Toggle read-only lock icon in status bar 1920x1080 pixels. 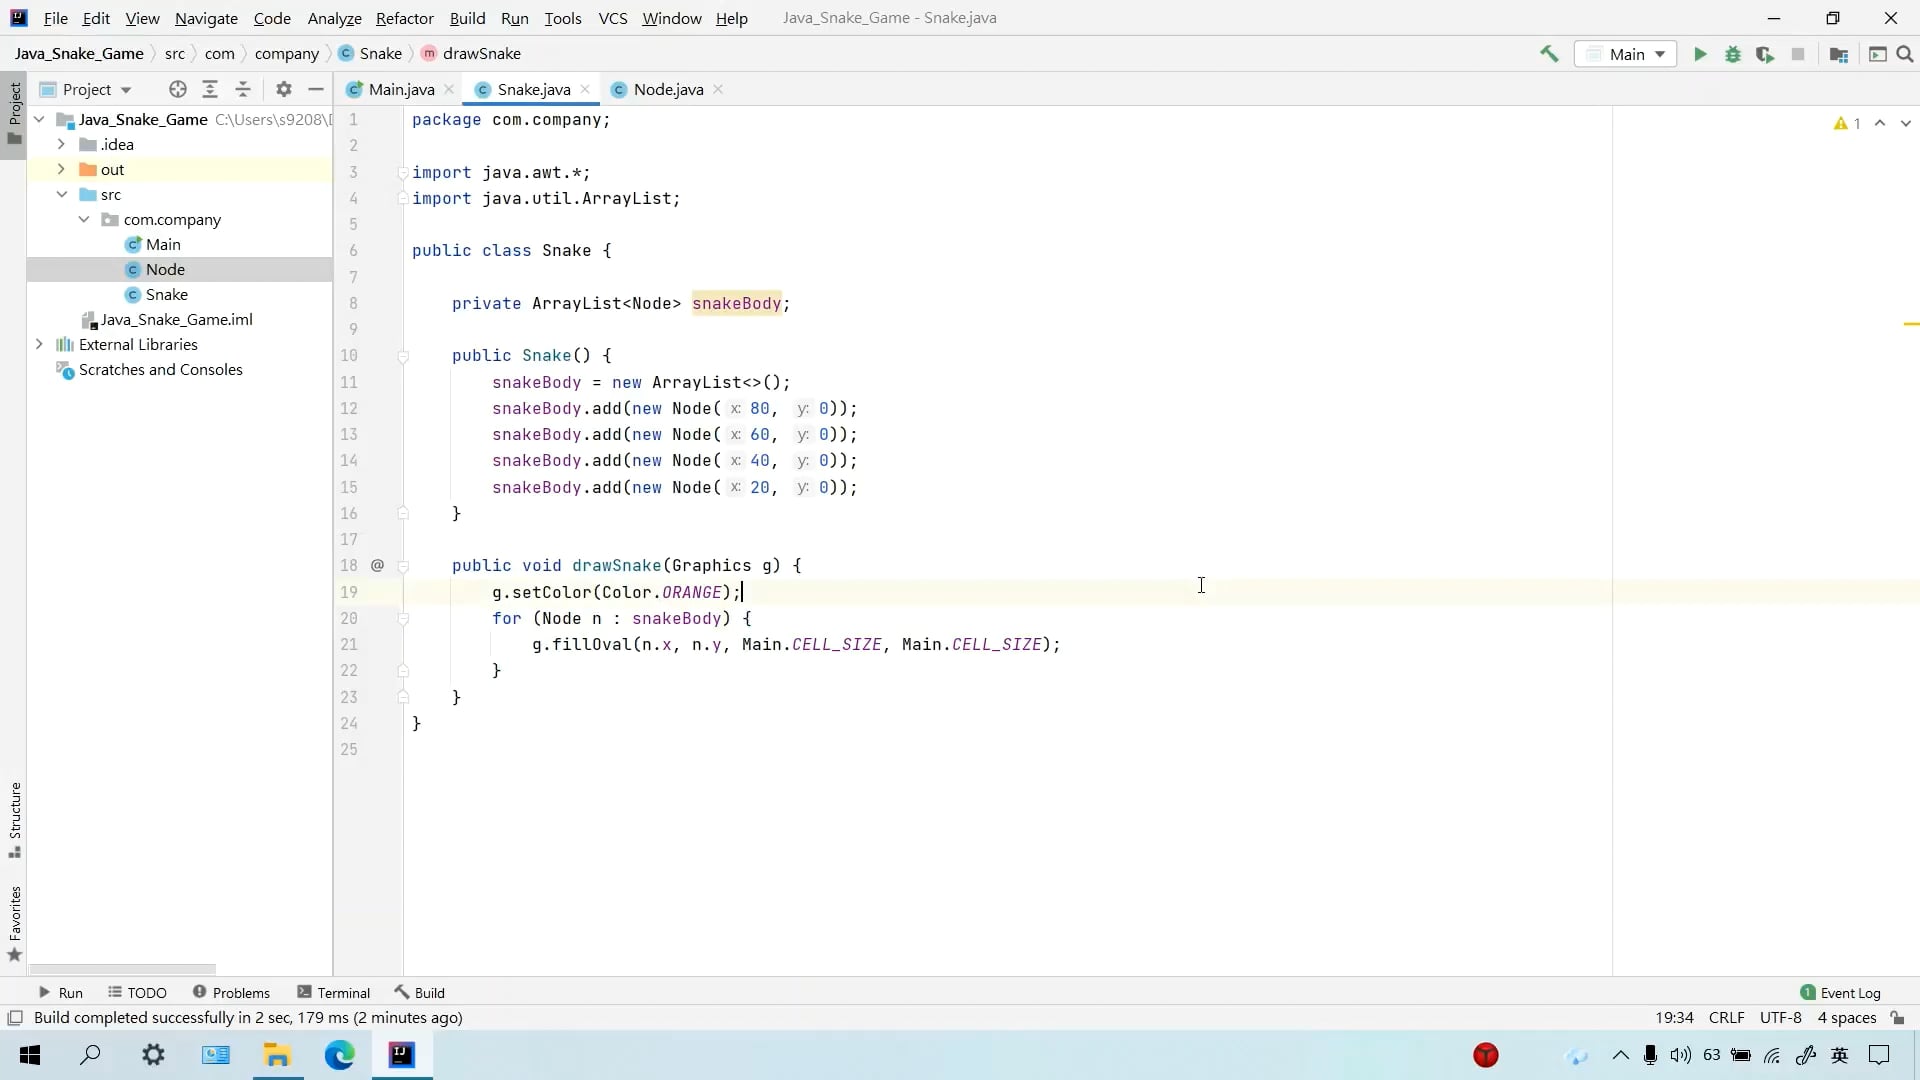click(1898, 1017)
